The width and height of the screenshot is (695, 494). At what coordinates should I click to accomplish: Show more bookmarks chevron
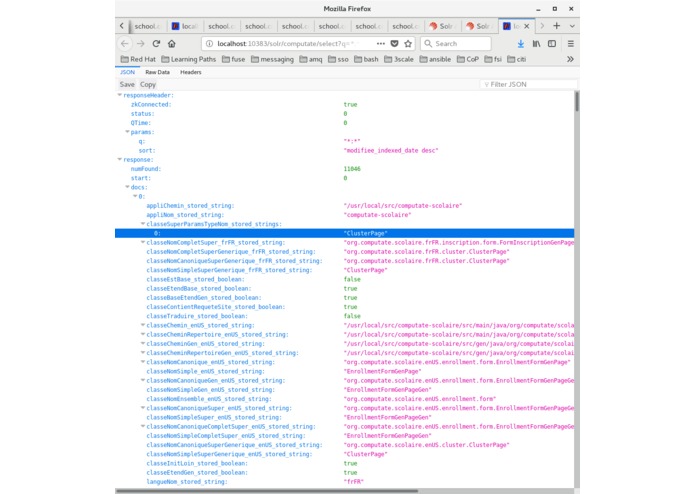tap(570, 59)
